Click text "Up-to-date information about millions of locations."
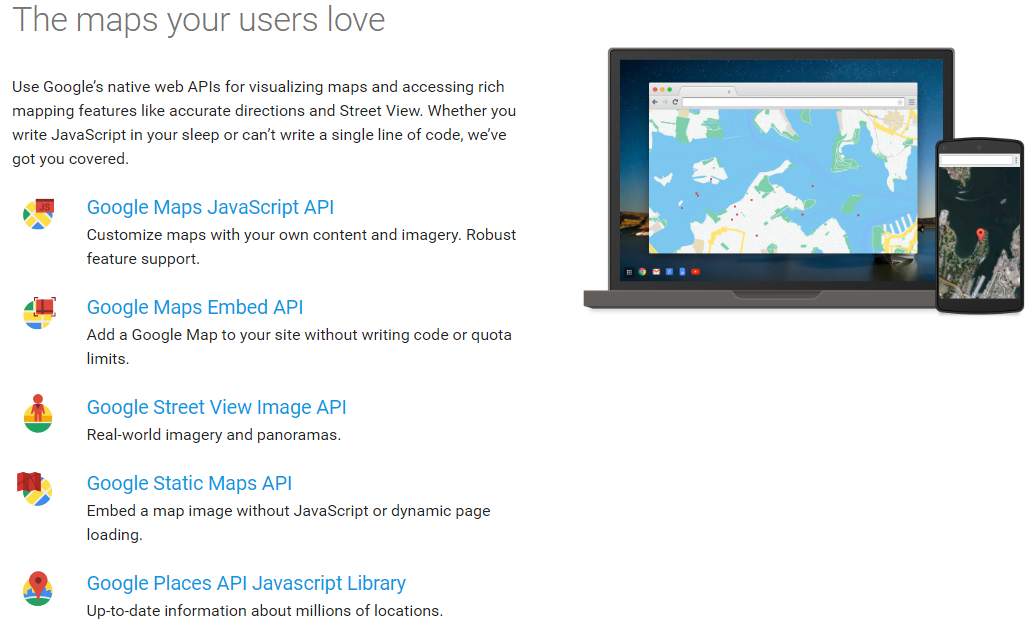Viewport: 1035px width, 633px height. tap(265, 611)
